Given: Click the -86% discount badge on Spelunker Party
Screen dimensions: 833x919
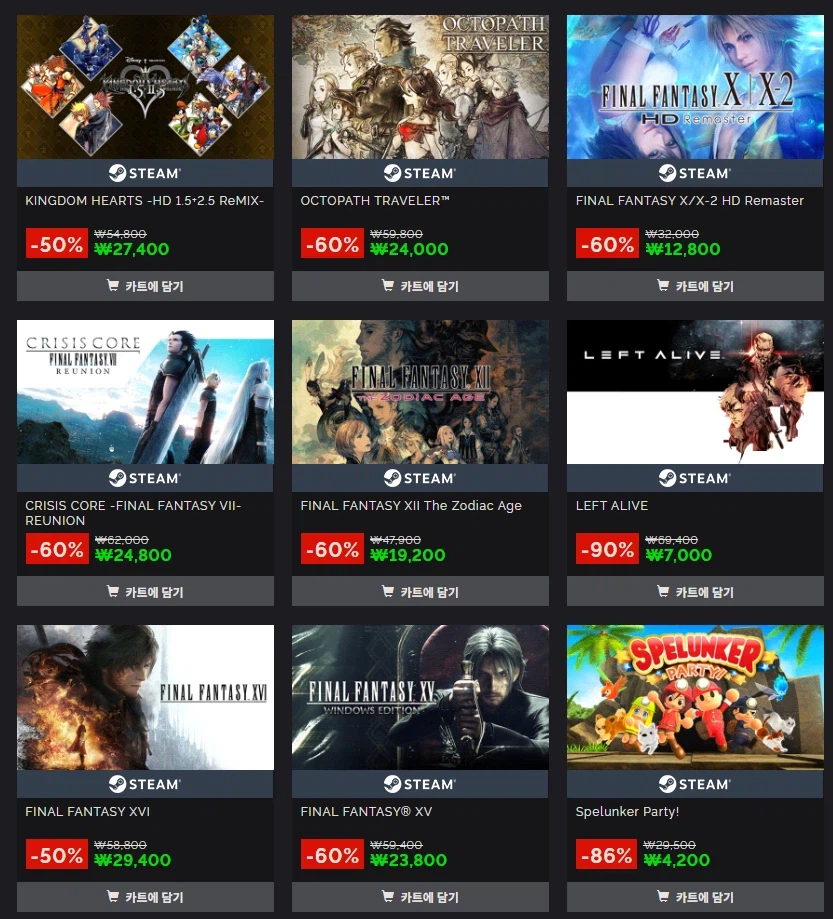Looking at the screenshot, I should click(606, 856).
